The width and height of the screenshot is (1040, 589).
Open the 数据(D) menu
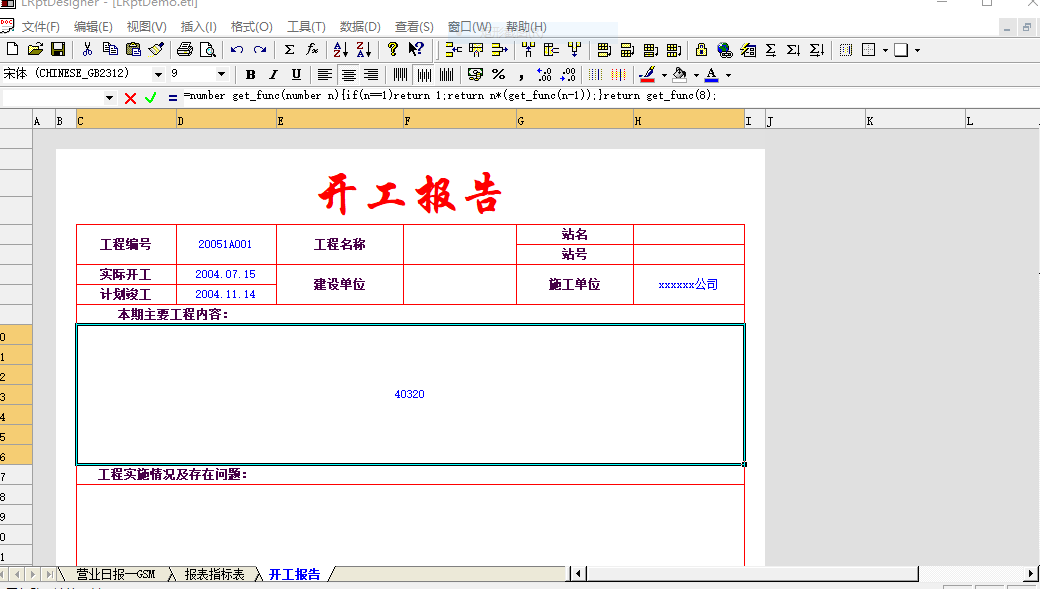point(360,27)
